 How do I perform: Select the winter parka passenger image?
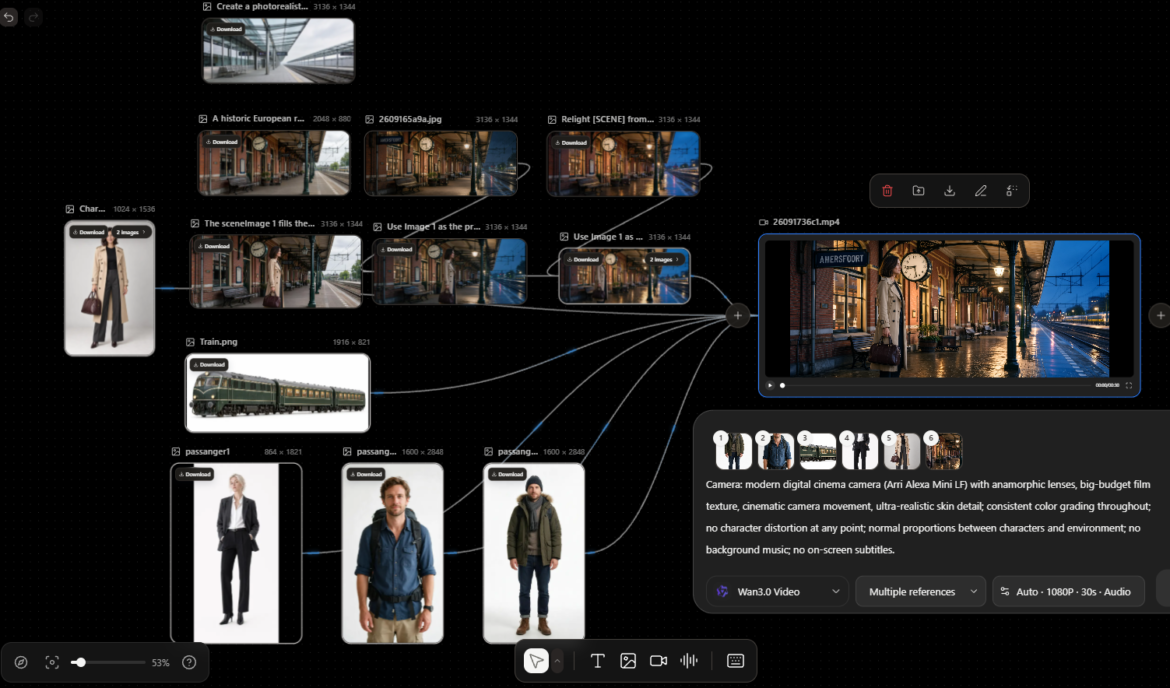pyautogui.click(x=534, y=553)
